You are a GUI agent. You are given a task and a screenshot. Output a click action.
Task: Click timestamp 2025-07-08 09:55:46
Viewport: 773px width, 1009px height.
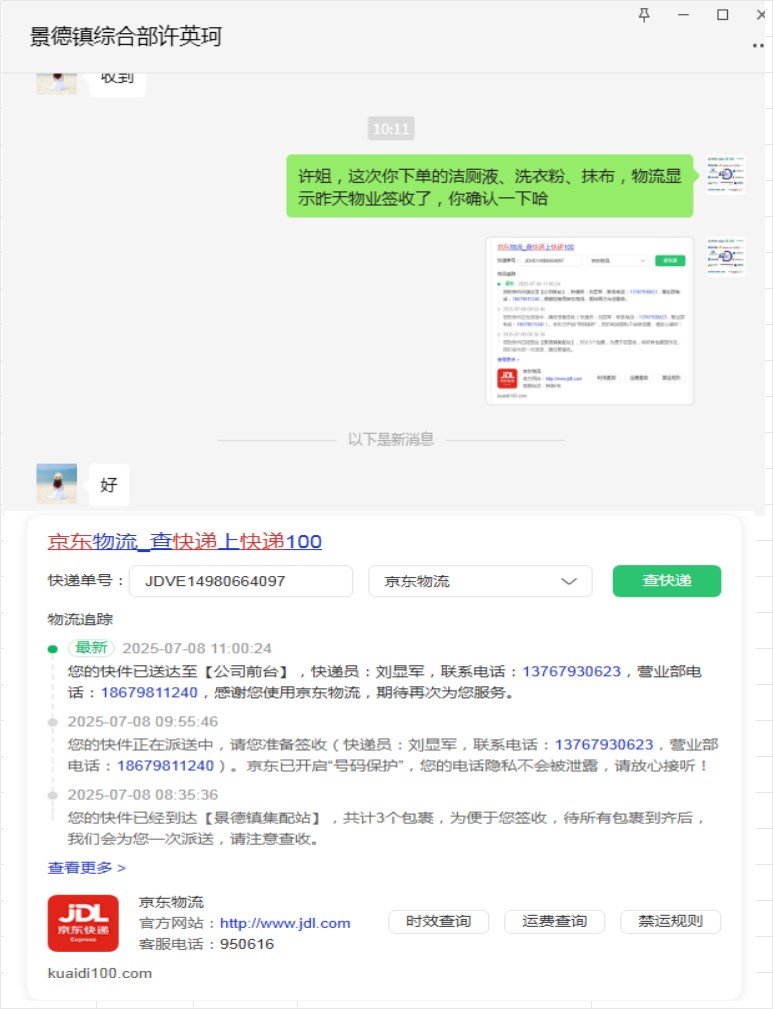(x=143, y=721)
